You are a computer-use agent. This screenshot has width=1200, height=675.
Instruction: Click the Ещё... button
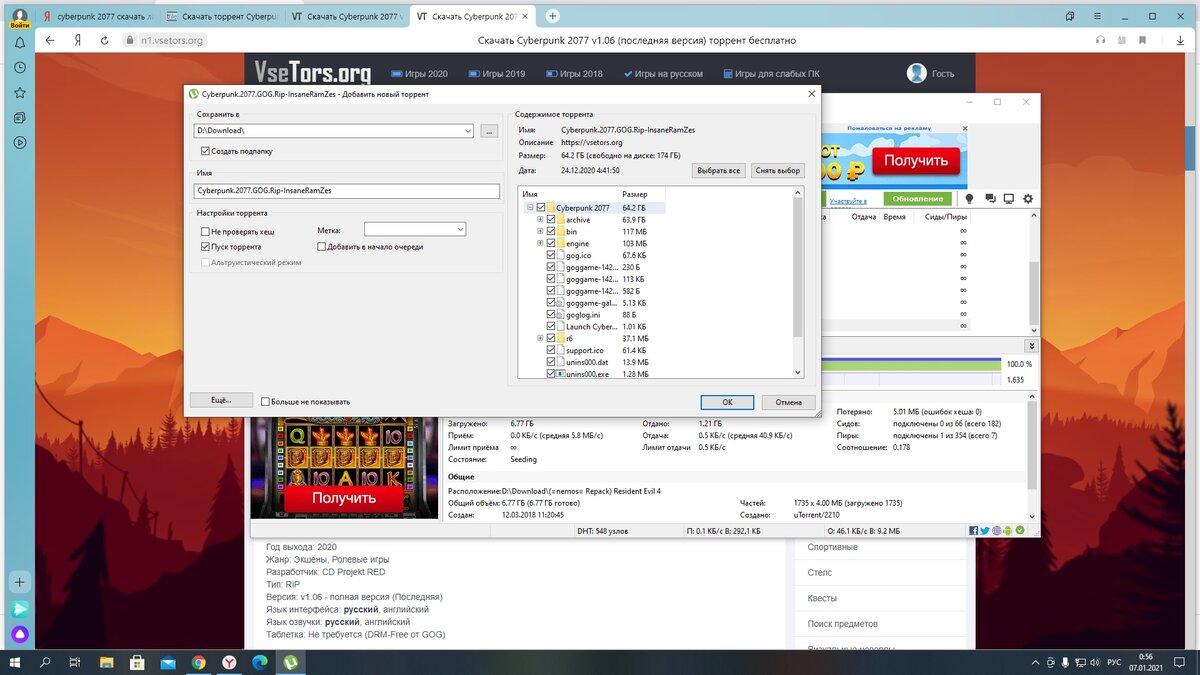pyautogui.click(x=221, y=400)
